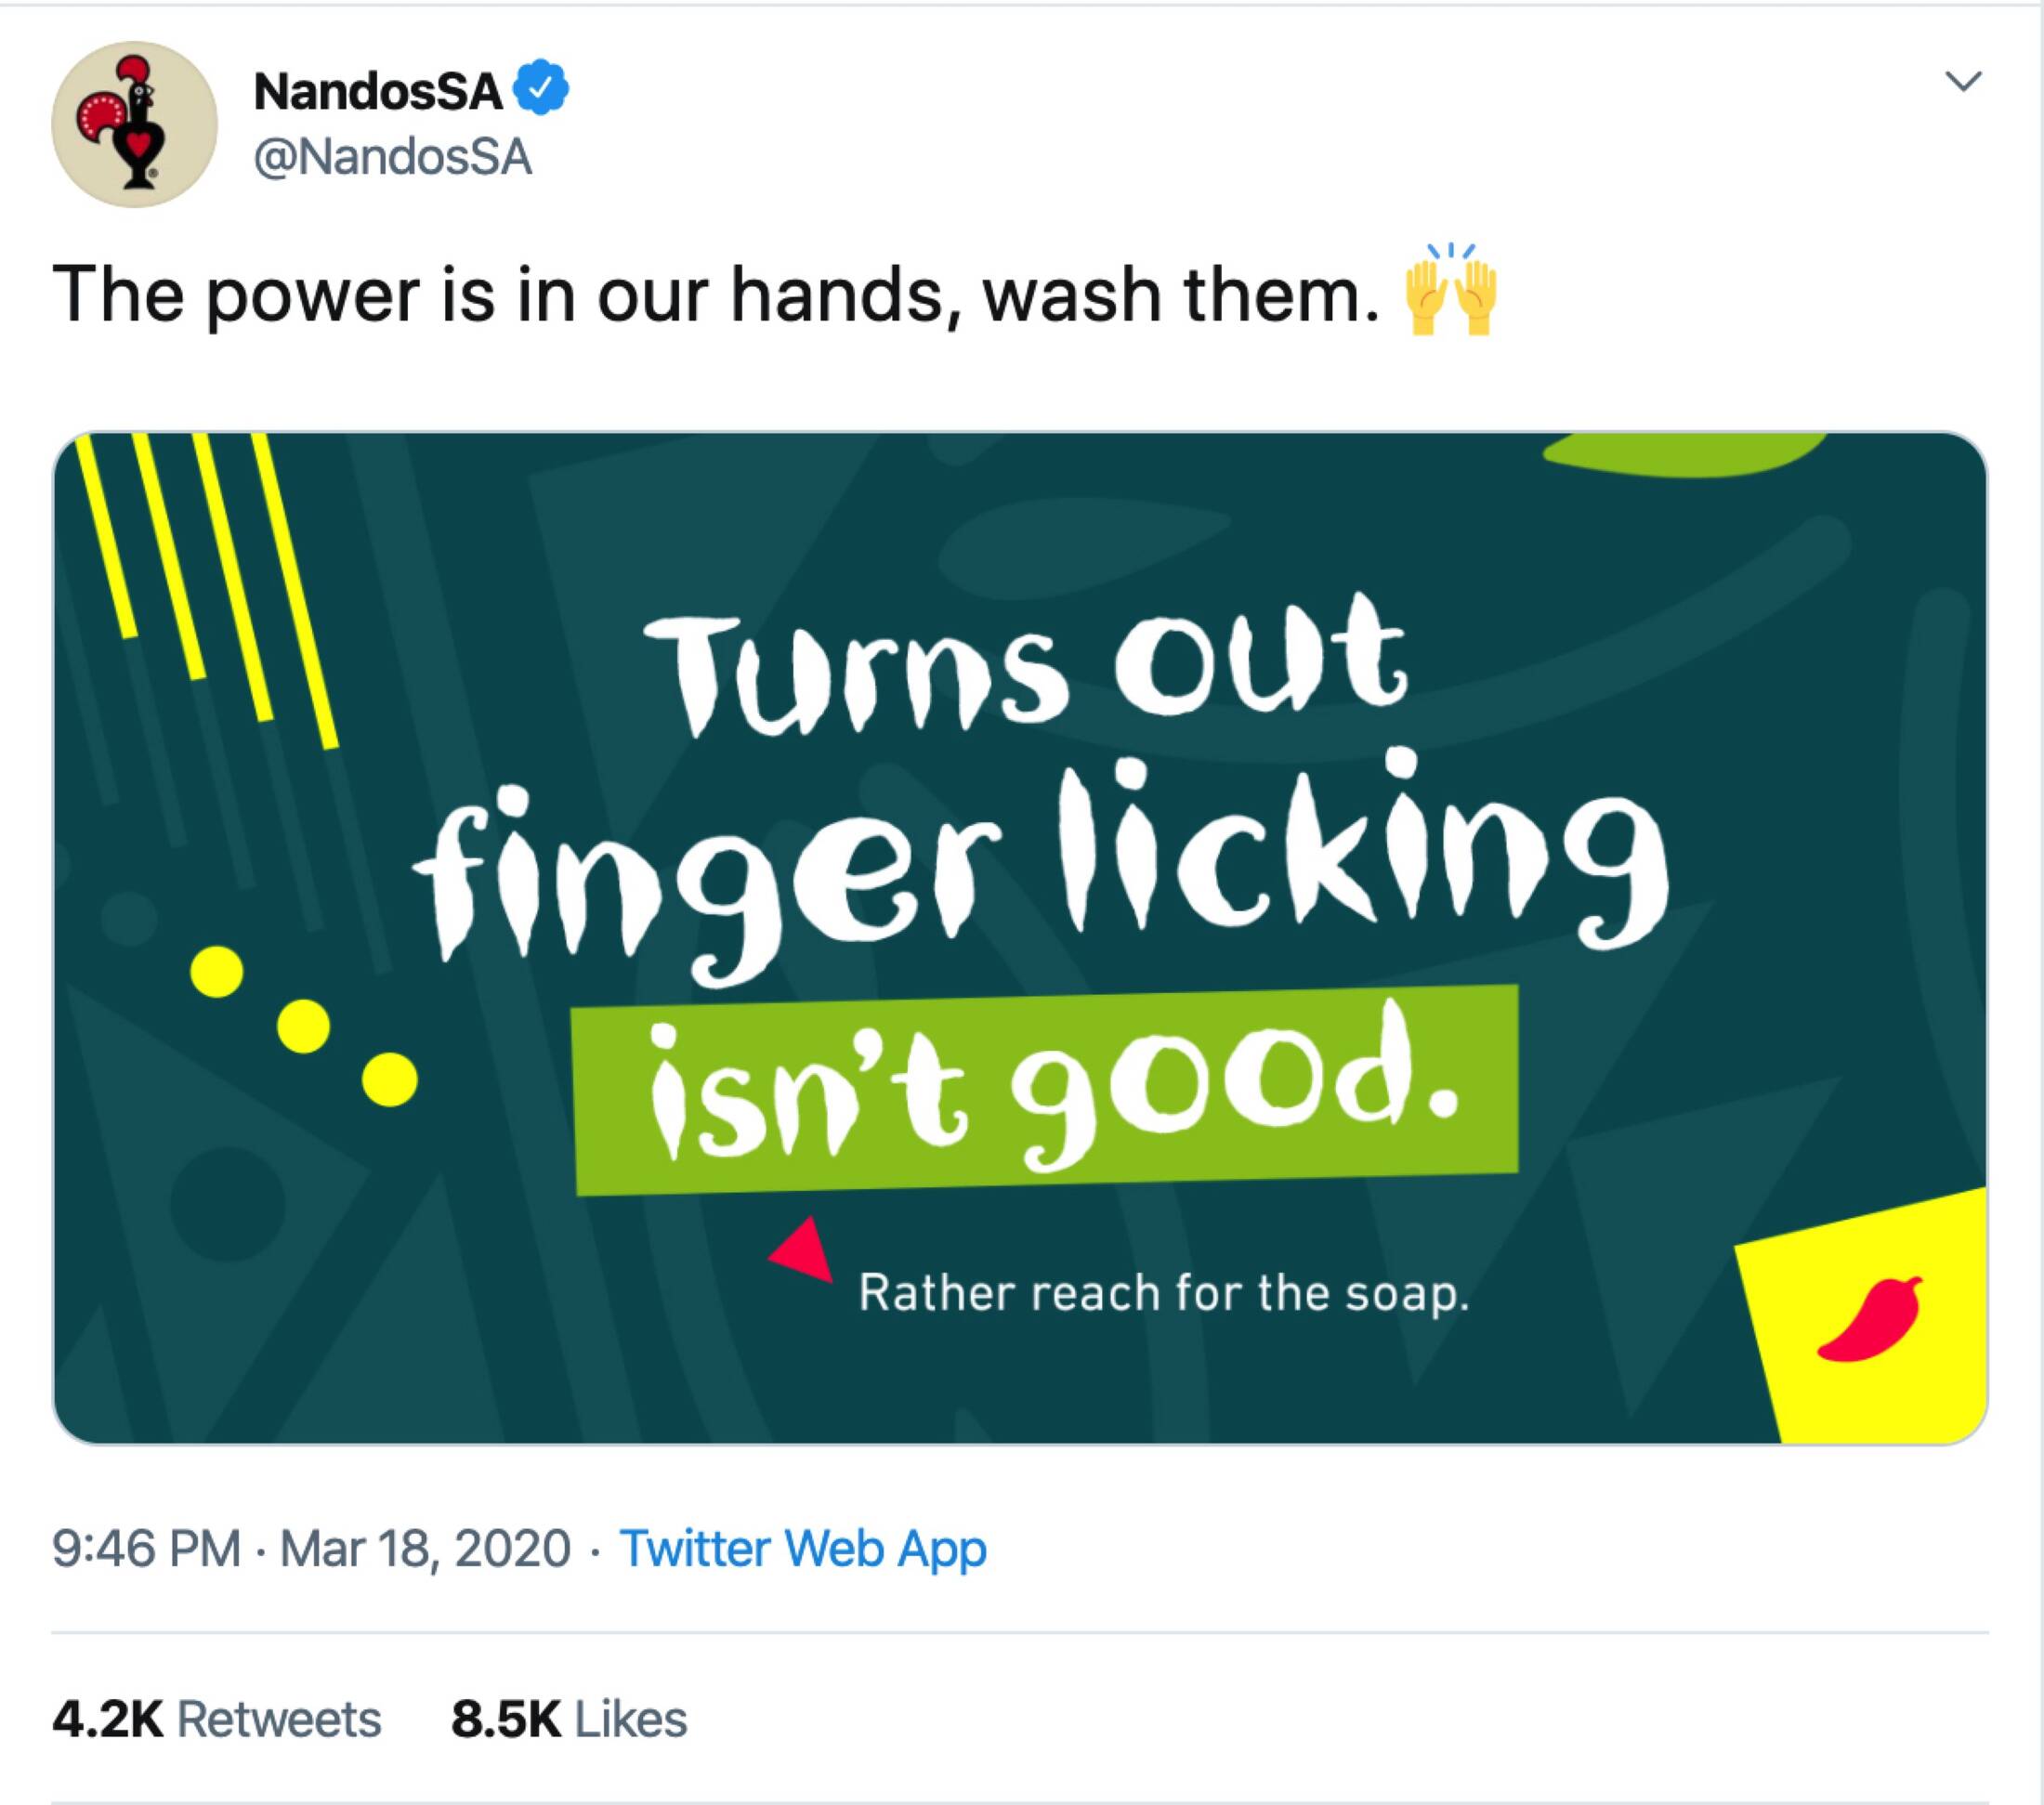Click the 9:46 PM tweet timestamp
Screen dimensions: 2044x1805
(146, 1549)
